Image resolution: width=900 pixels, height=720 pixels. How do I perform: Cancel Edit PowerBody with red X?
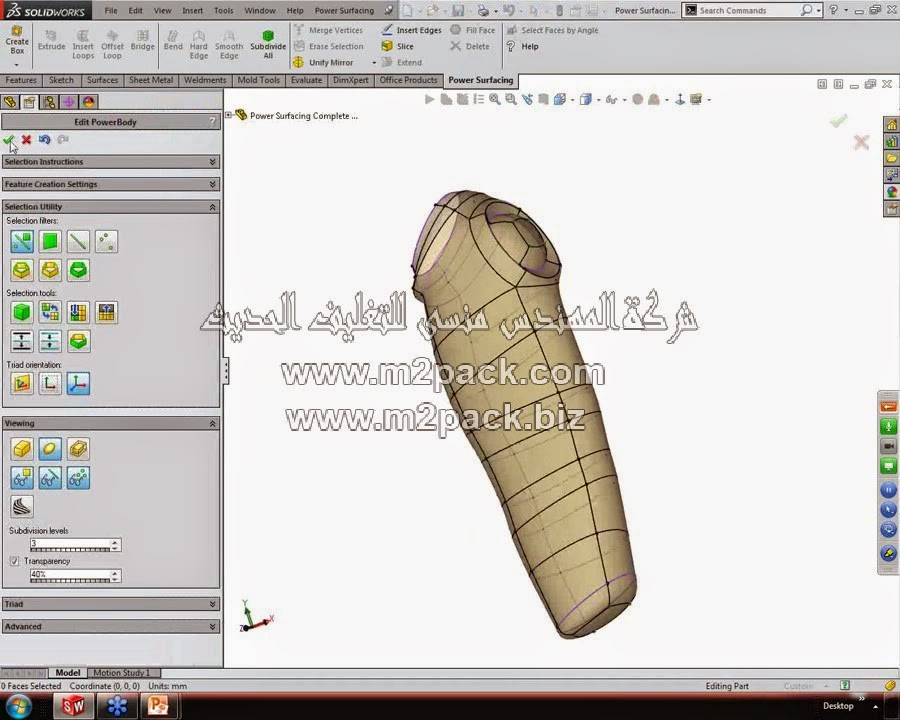click(x=26, y=140)
